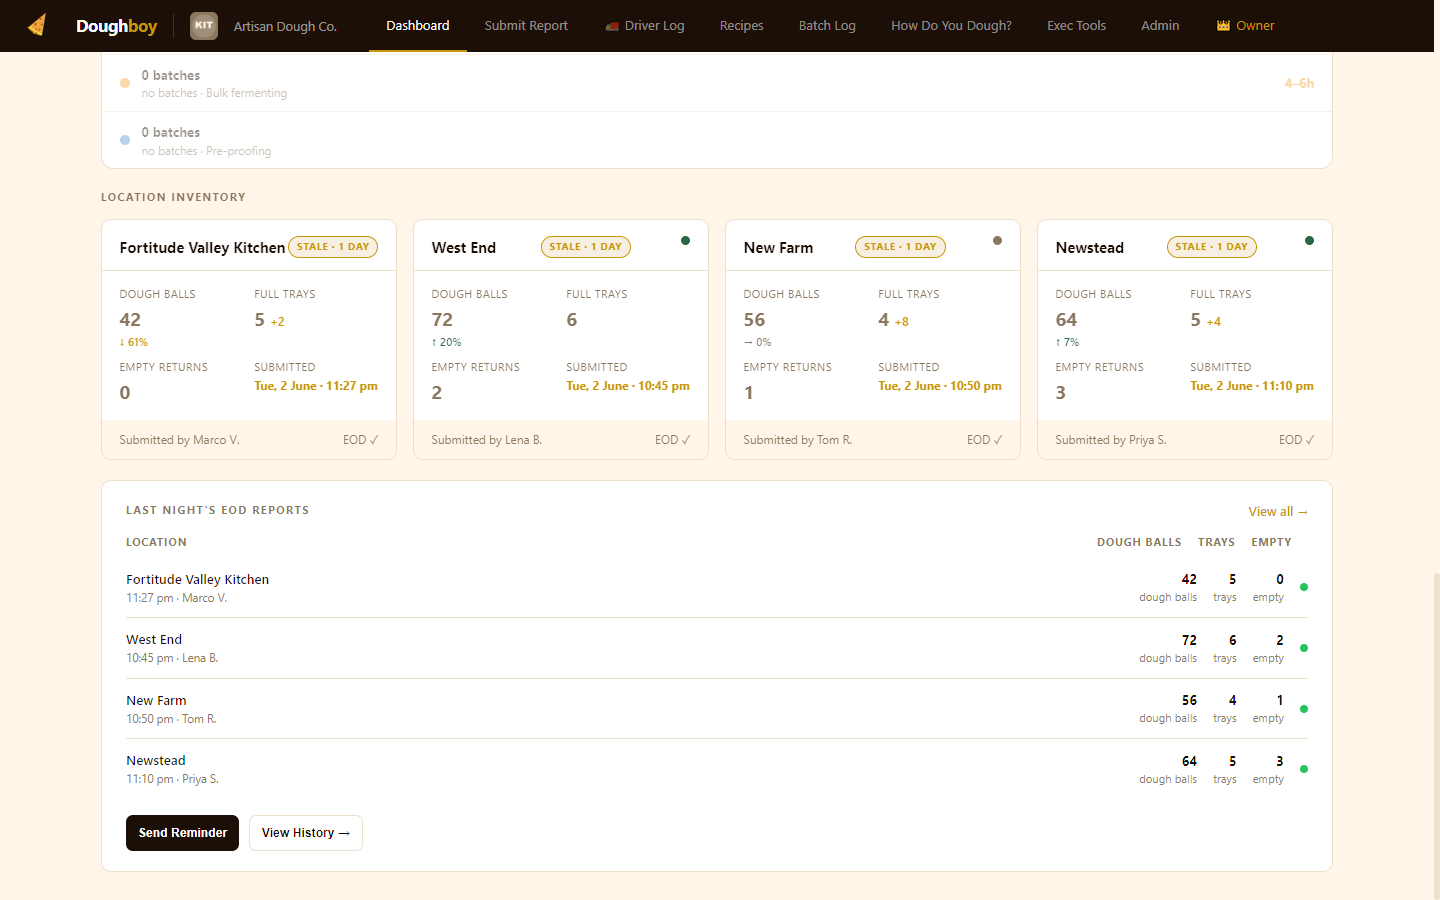Click STALE · 1 DAY badge on West End

(586, 247)
